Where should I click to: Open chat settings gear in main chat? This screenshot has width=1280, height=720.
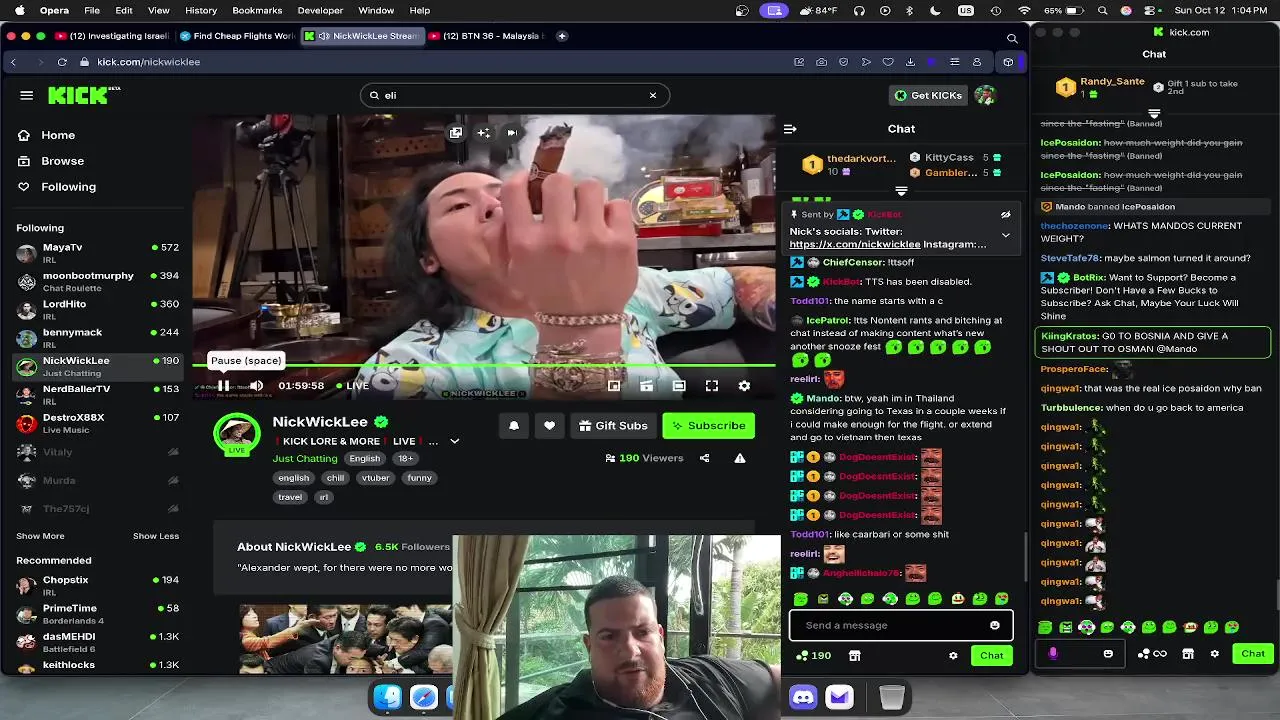coord(953,656)
